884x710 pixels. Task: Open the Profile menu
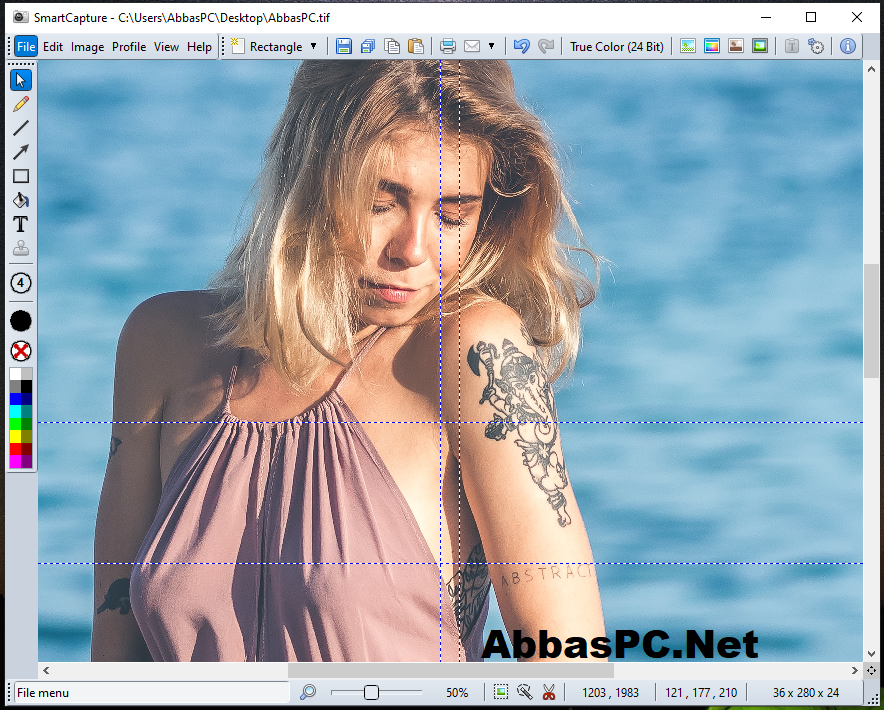click(x=129, y=47)
